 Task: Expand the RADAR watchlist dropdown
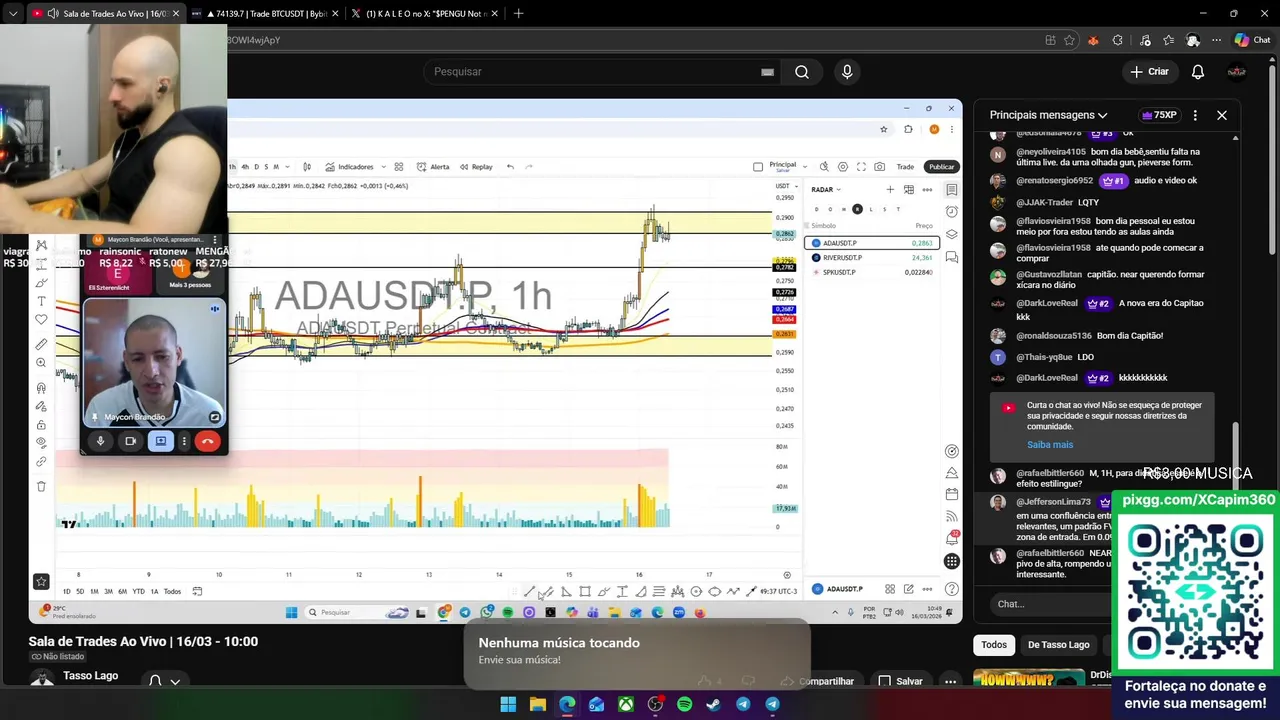point(826,189)
